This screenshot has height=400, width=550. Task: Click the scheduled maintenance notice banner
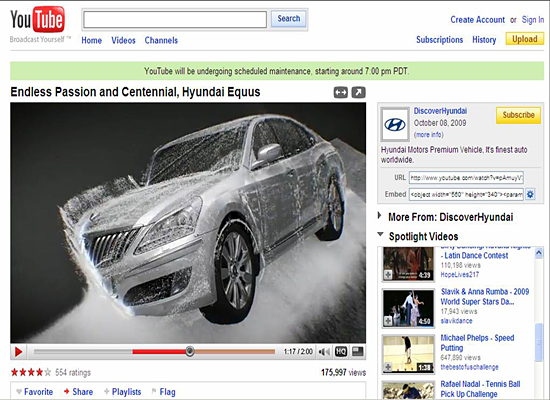(277, 71)
